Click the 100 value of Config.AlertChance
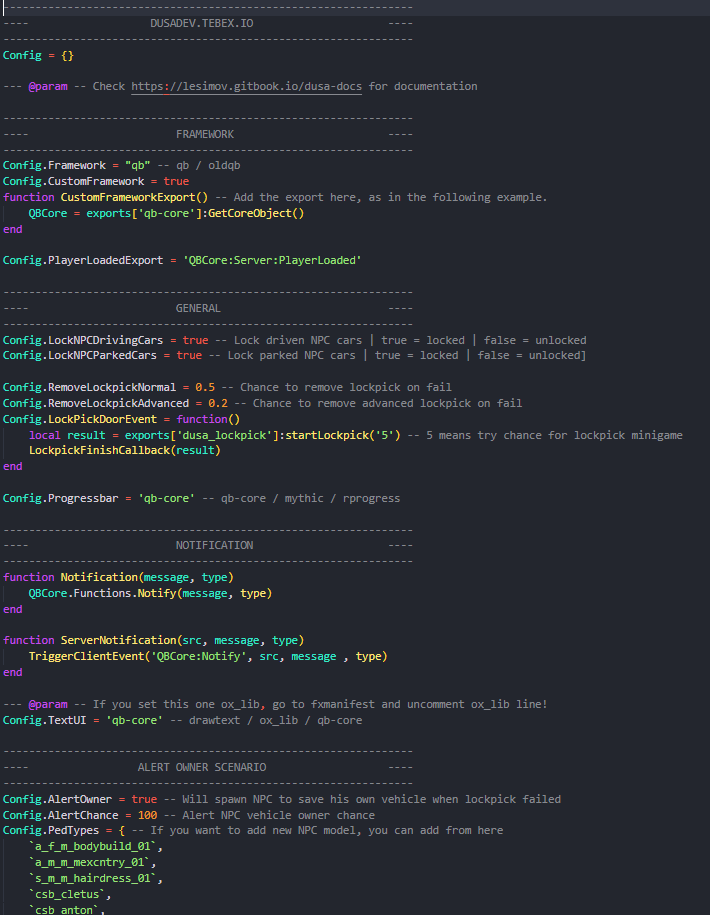Image resolution: width=710 pixels, height=915 pixels. (x=146, y=815)
